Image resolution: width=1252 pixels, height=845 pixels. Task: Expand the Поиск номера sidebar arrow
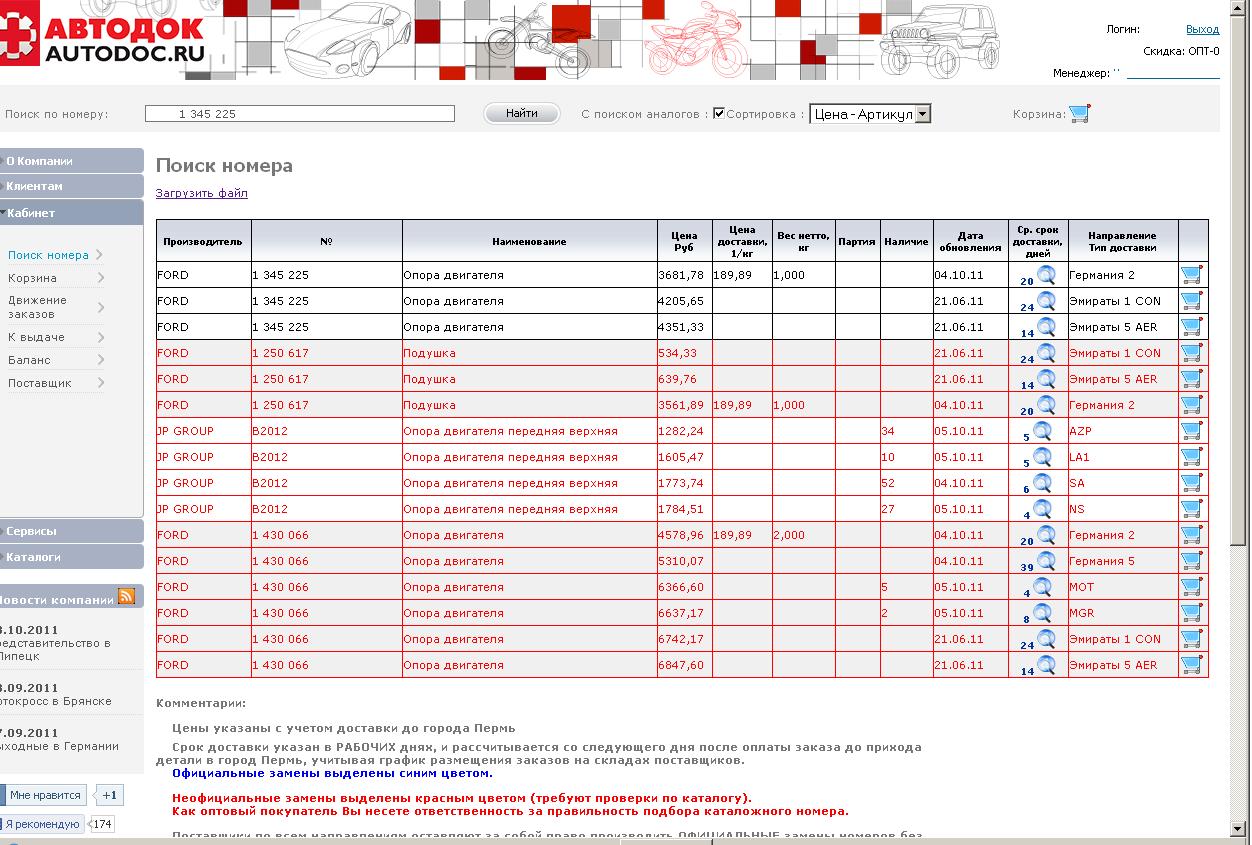100,255
